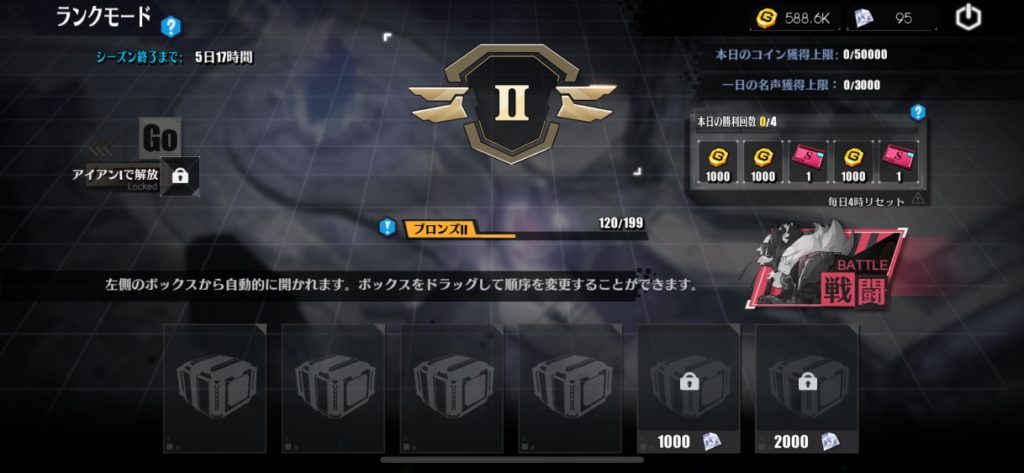Select the first empty reward box slot
The width and height of the screenshot is (1024, 473).
tap(215, 388)
